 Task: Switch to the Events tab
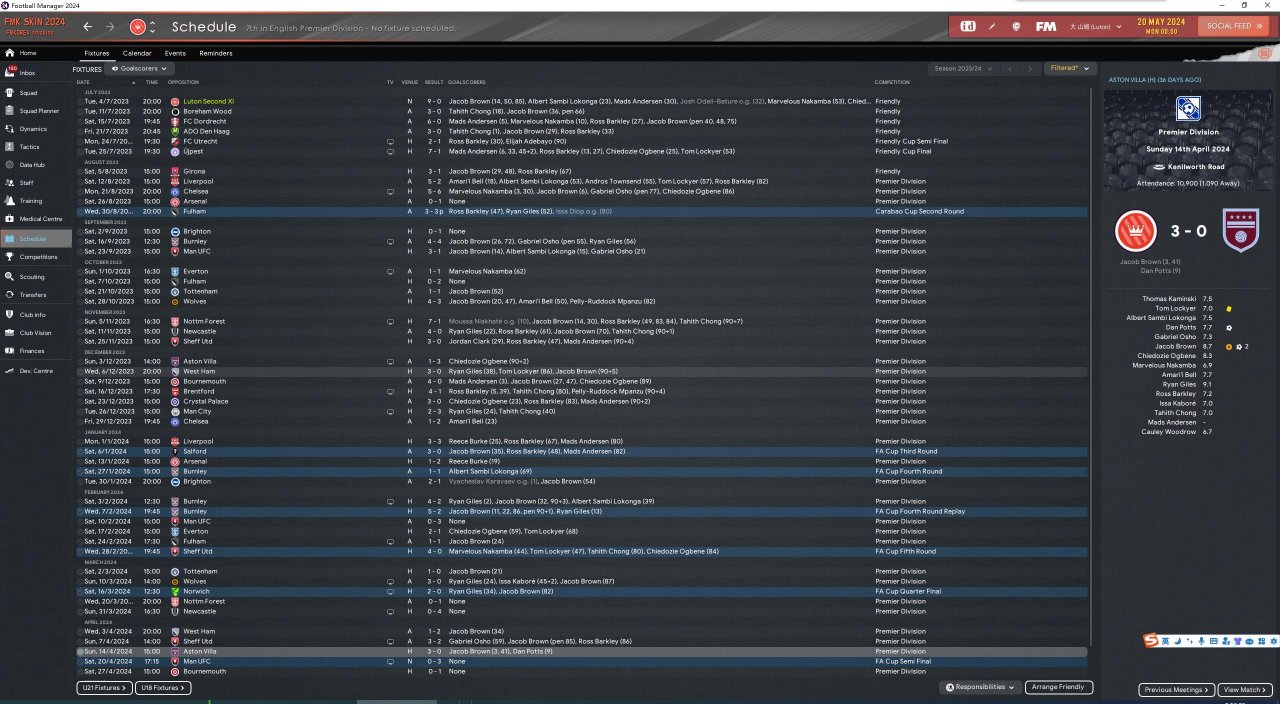pos(175,53)
